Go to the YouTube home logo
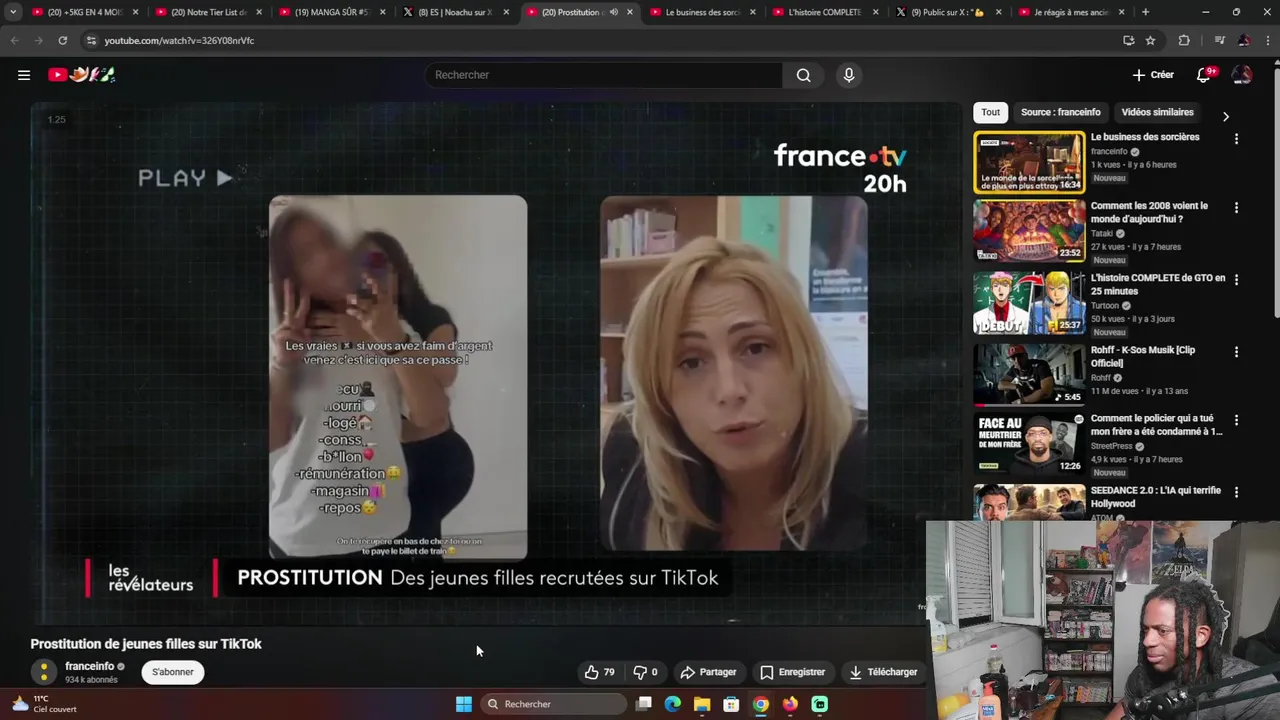 82,75
